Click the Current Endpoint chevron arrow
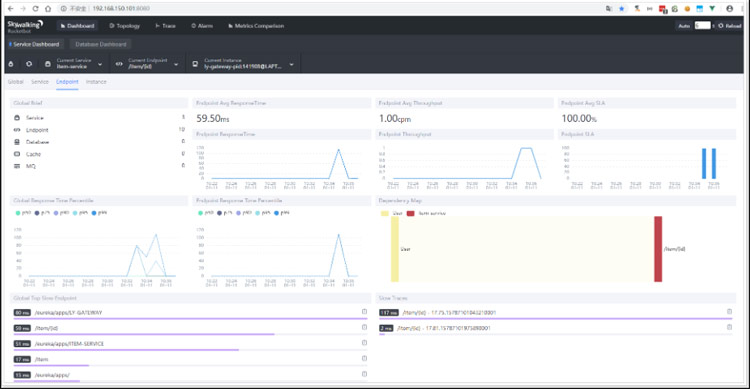Screen dimensions: 750x389 (176, 64)
